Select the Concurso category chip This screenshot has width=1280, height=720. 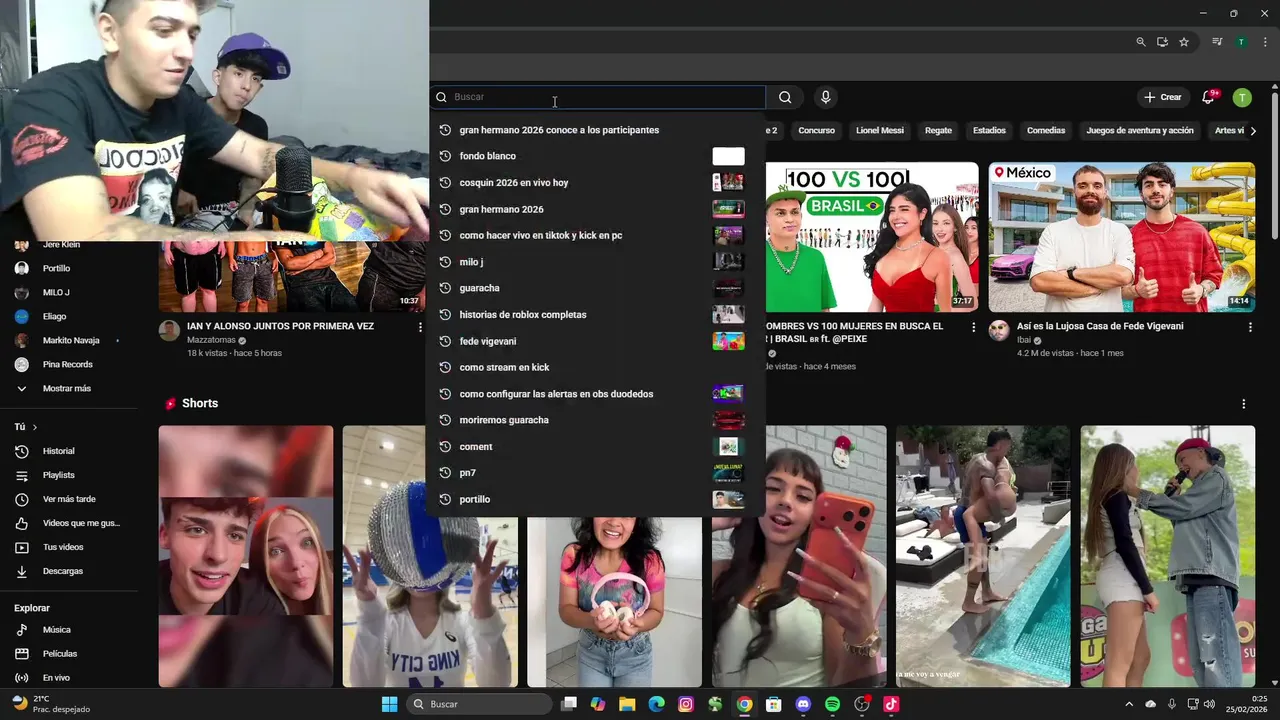[x=816, y=131]
